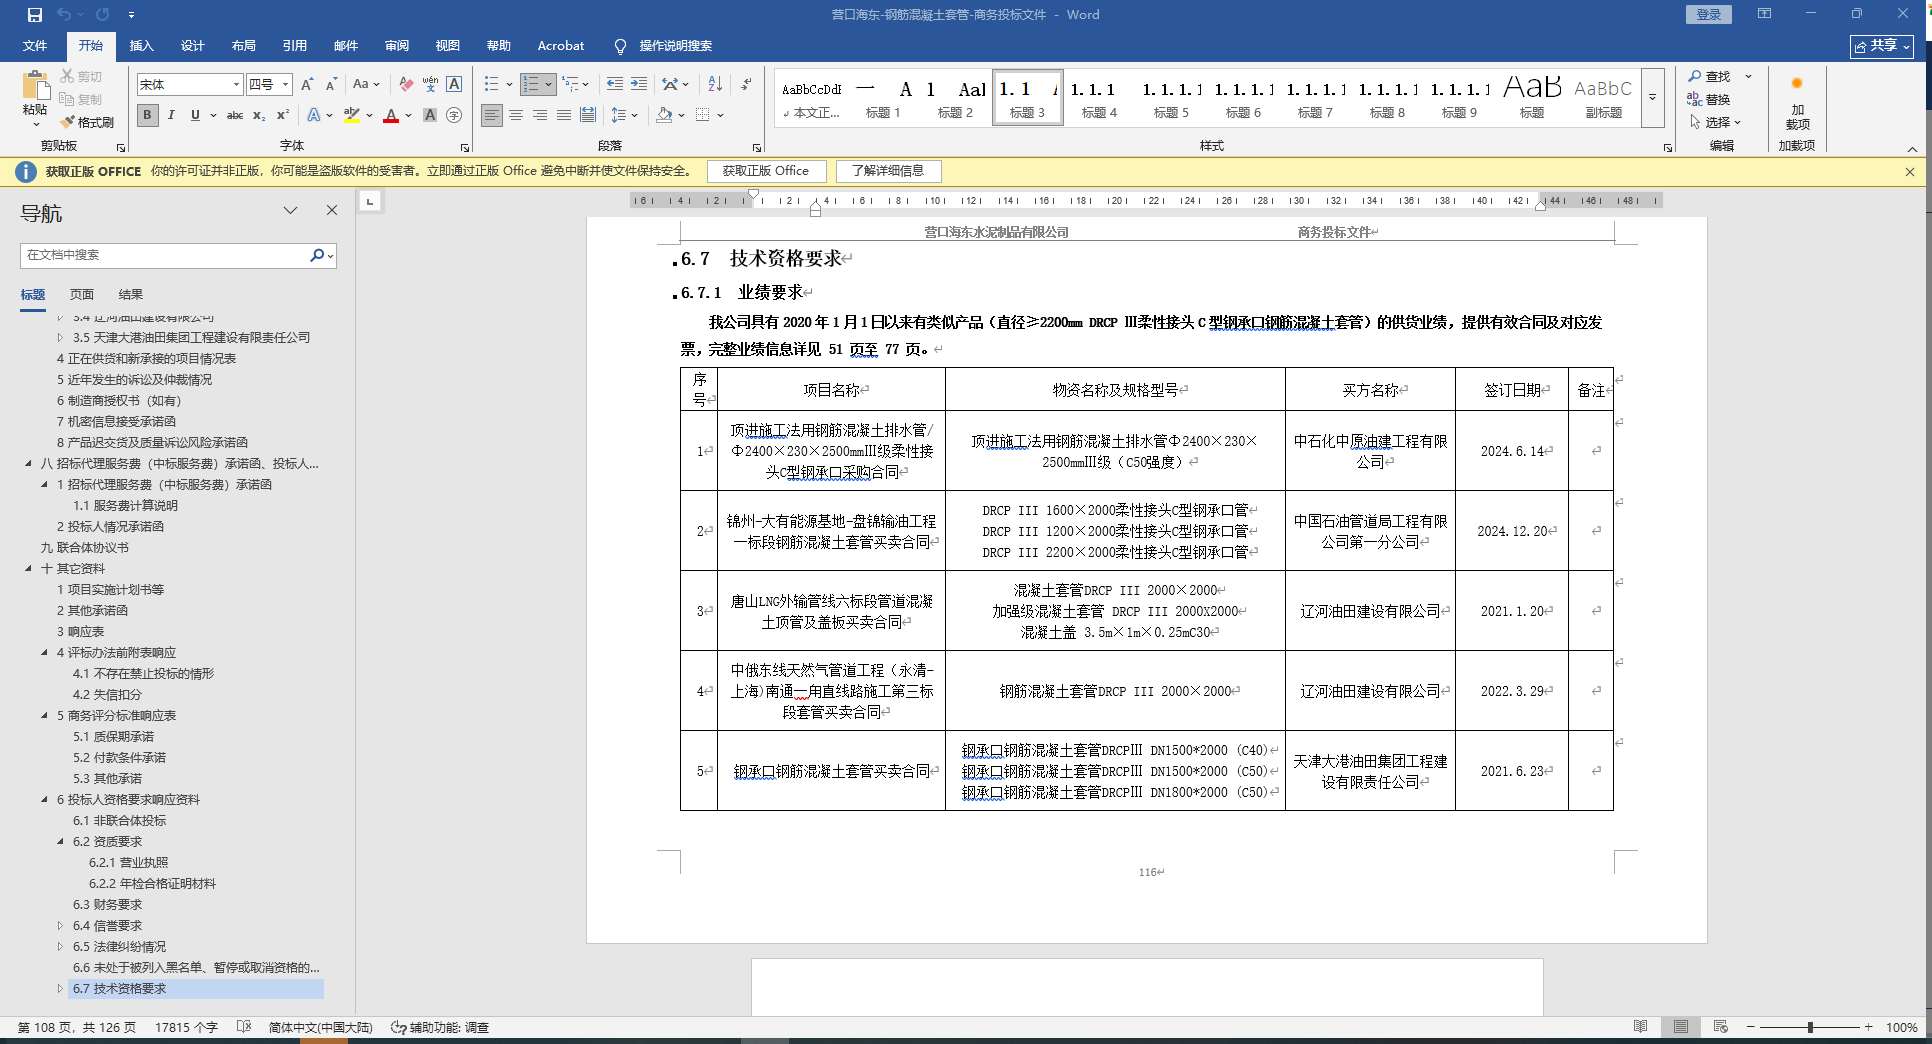Image resolution: width=1932 pixels, height=1044 pixels.
Task: Click the Format Painter (格式刷) tool
Action: tap(87, 122)
